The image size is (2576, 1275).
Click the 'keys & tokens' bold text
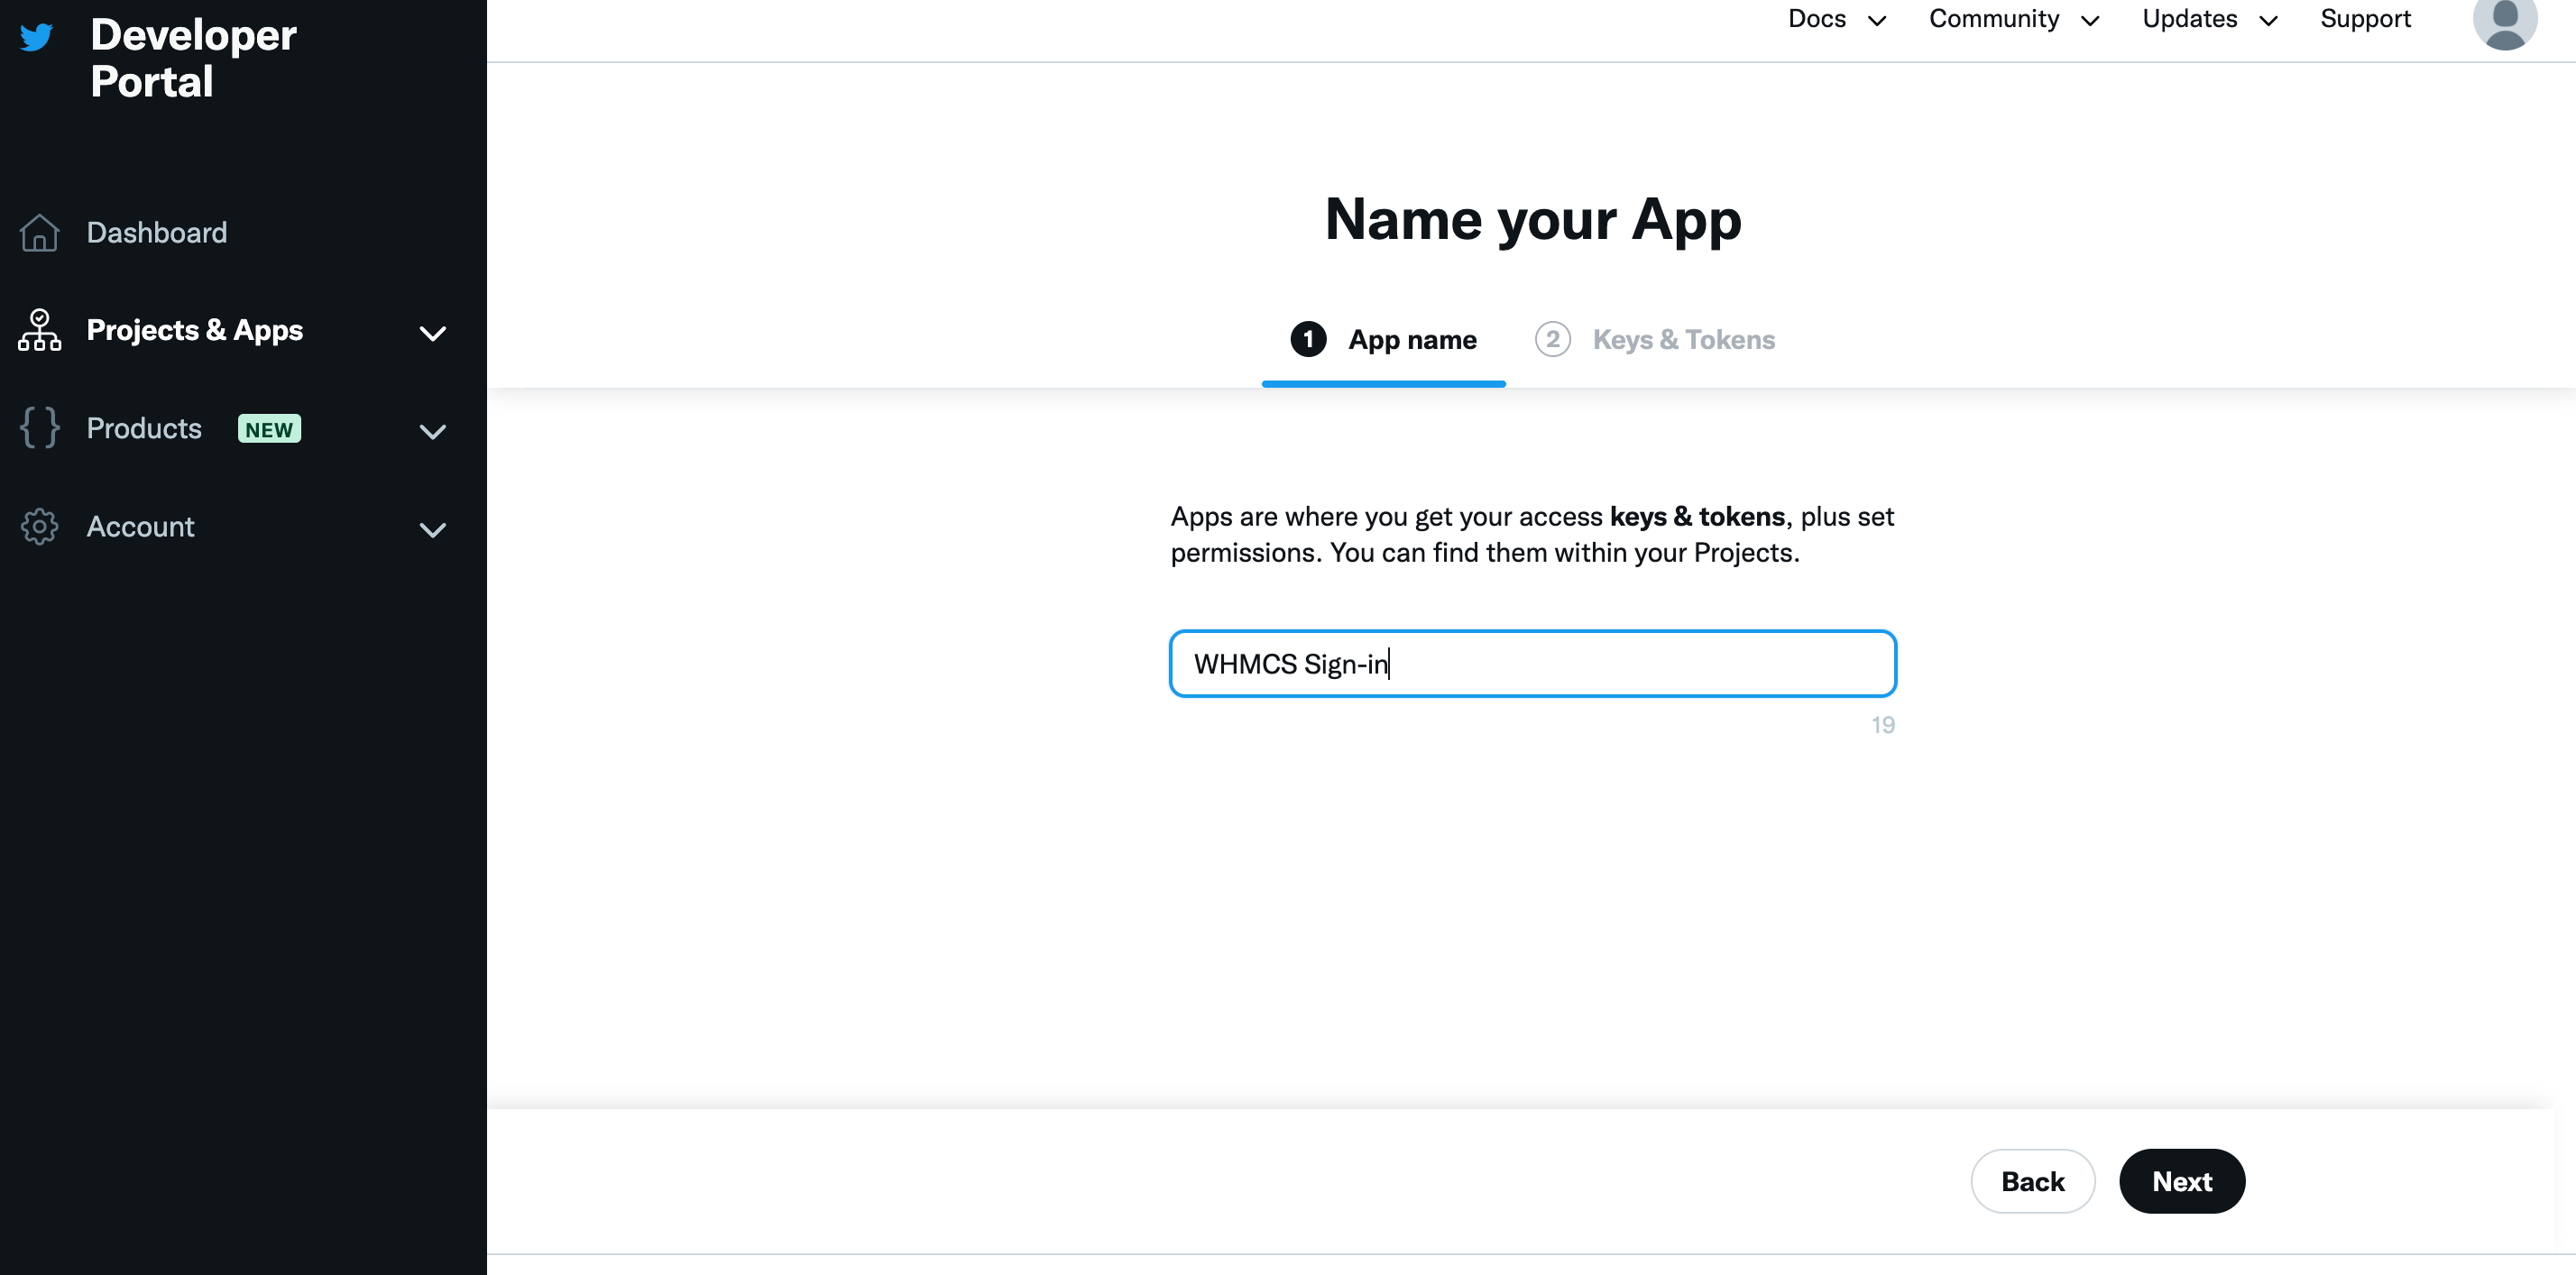point(1697,516)
